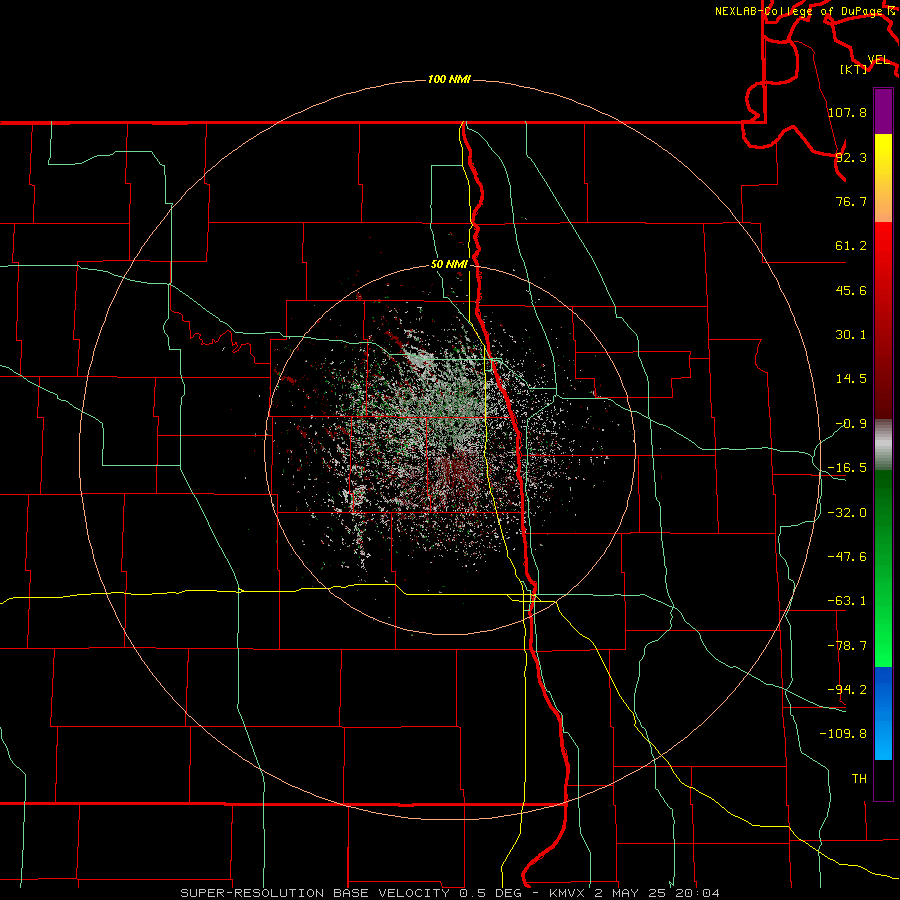Select the 14.5 scale label

point(851,379)
